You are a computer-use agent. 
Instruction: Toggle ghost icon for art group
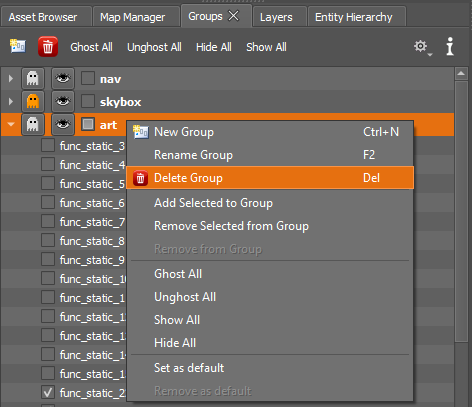[x=33, y=124]
